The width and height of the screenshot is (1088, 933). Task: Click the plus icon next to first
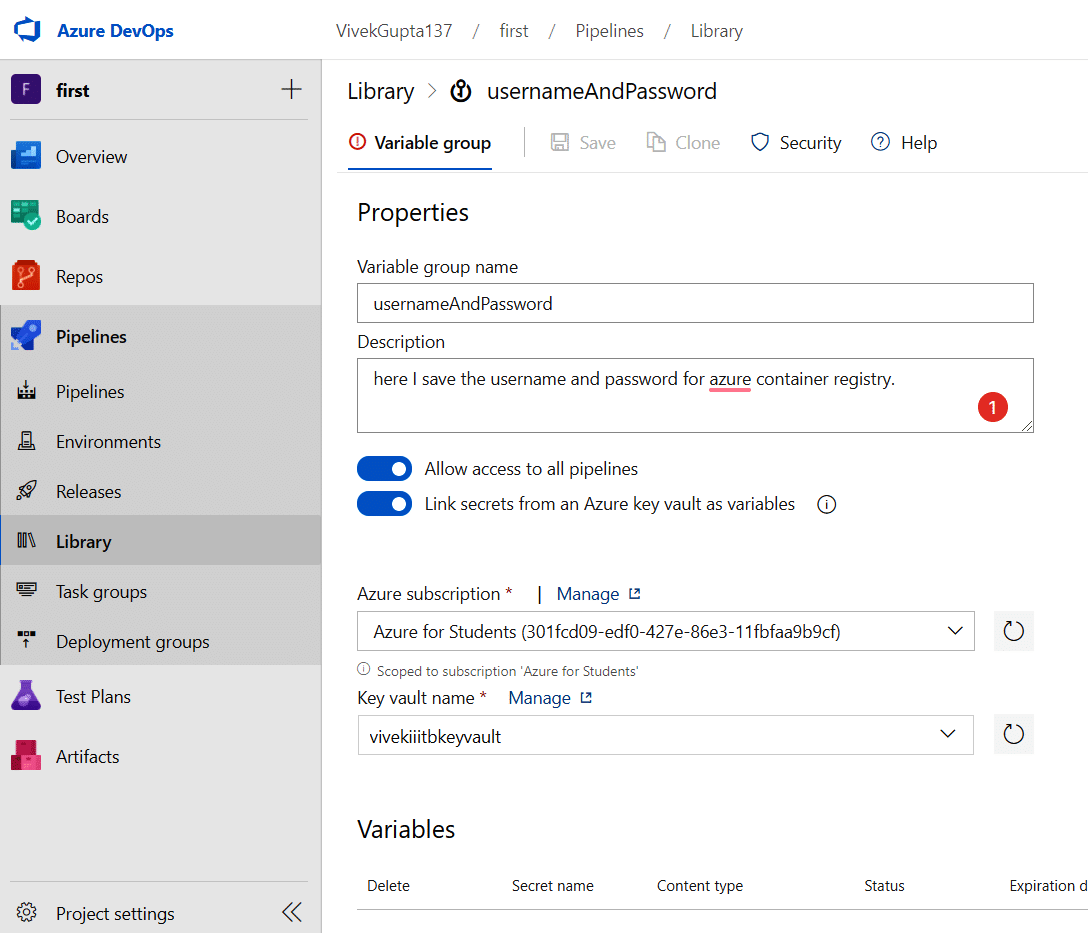[x=291, y=90]
